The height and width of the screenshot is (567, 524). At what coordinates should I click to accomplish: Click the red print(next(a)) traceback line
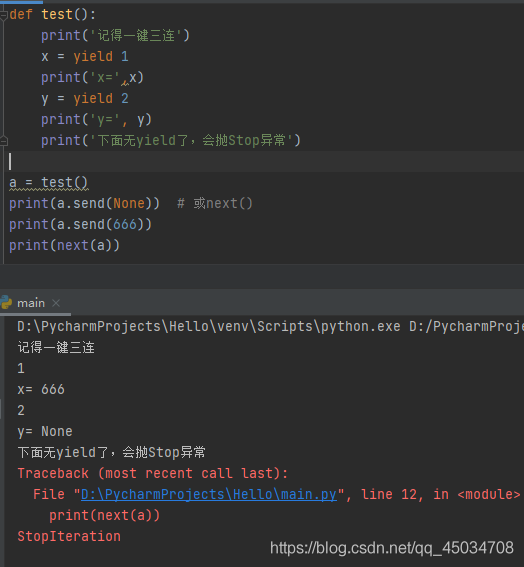pyautogui.click(x=105, y=515)
